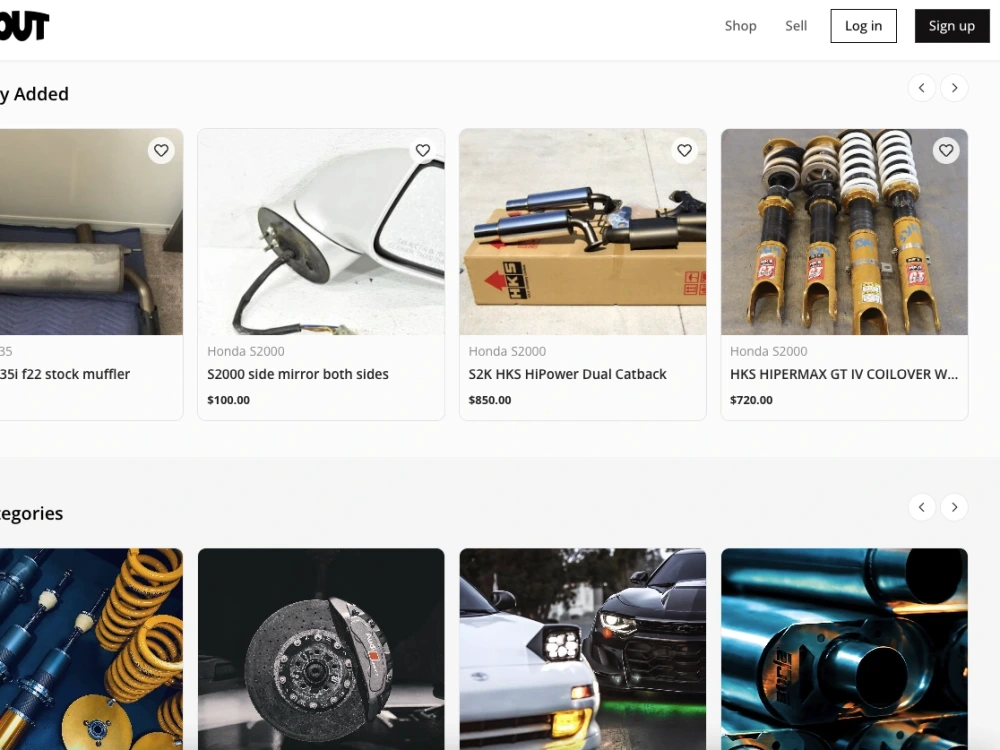Image resolution: width=1000 pixels, height=750 pixels.
Task: Toggle favorite heart on HKS HIPERMAX coilovers
Action: [x=946, y=150]
